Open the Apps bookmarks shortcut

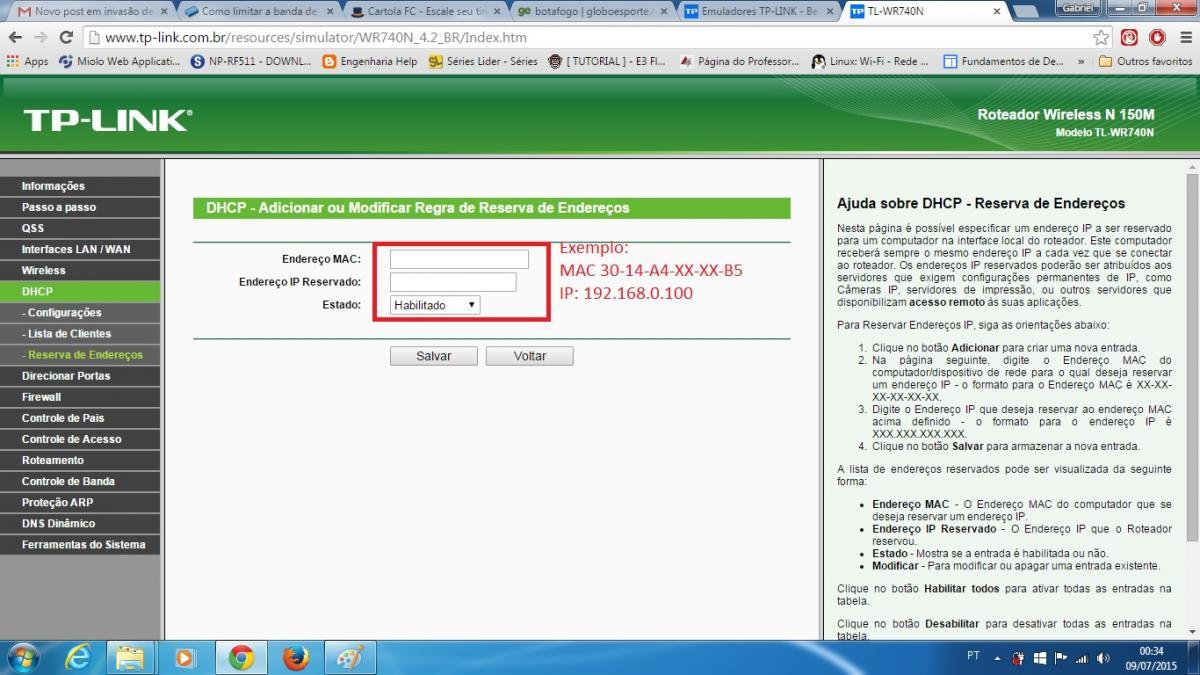tap(27, 61)
